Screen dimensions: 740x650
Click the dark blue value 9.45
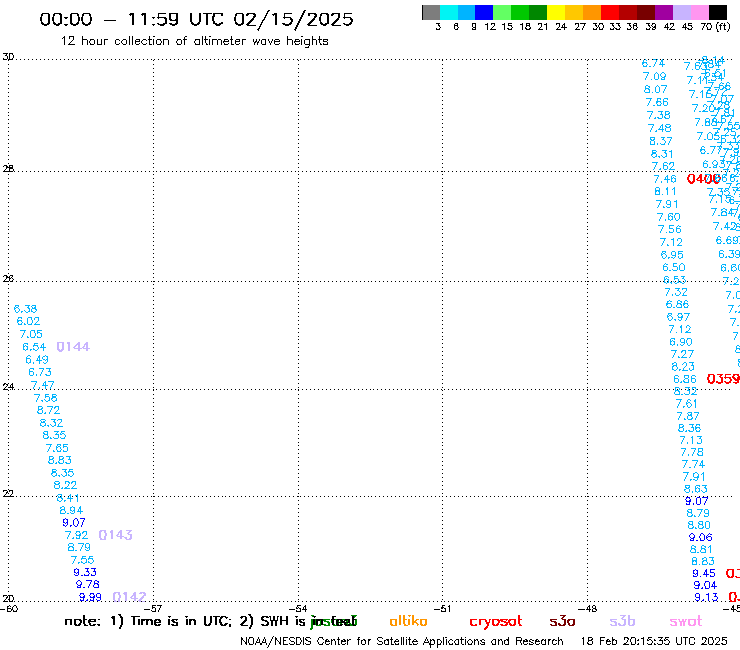coord(704,573)
